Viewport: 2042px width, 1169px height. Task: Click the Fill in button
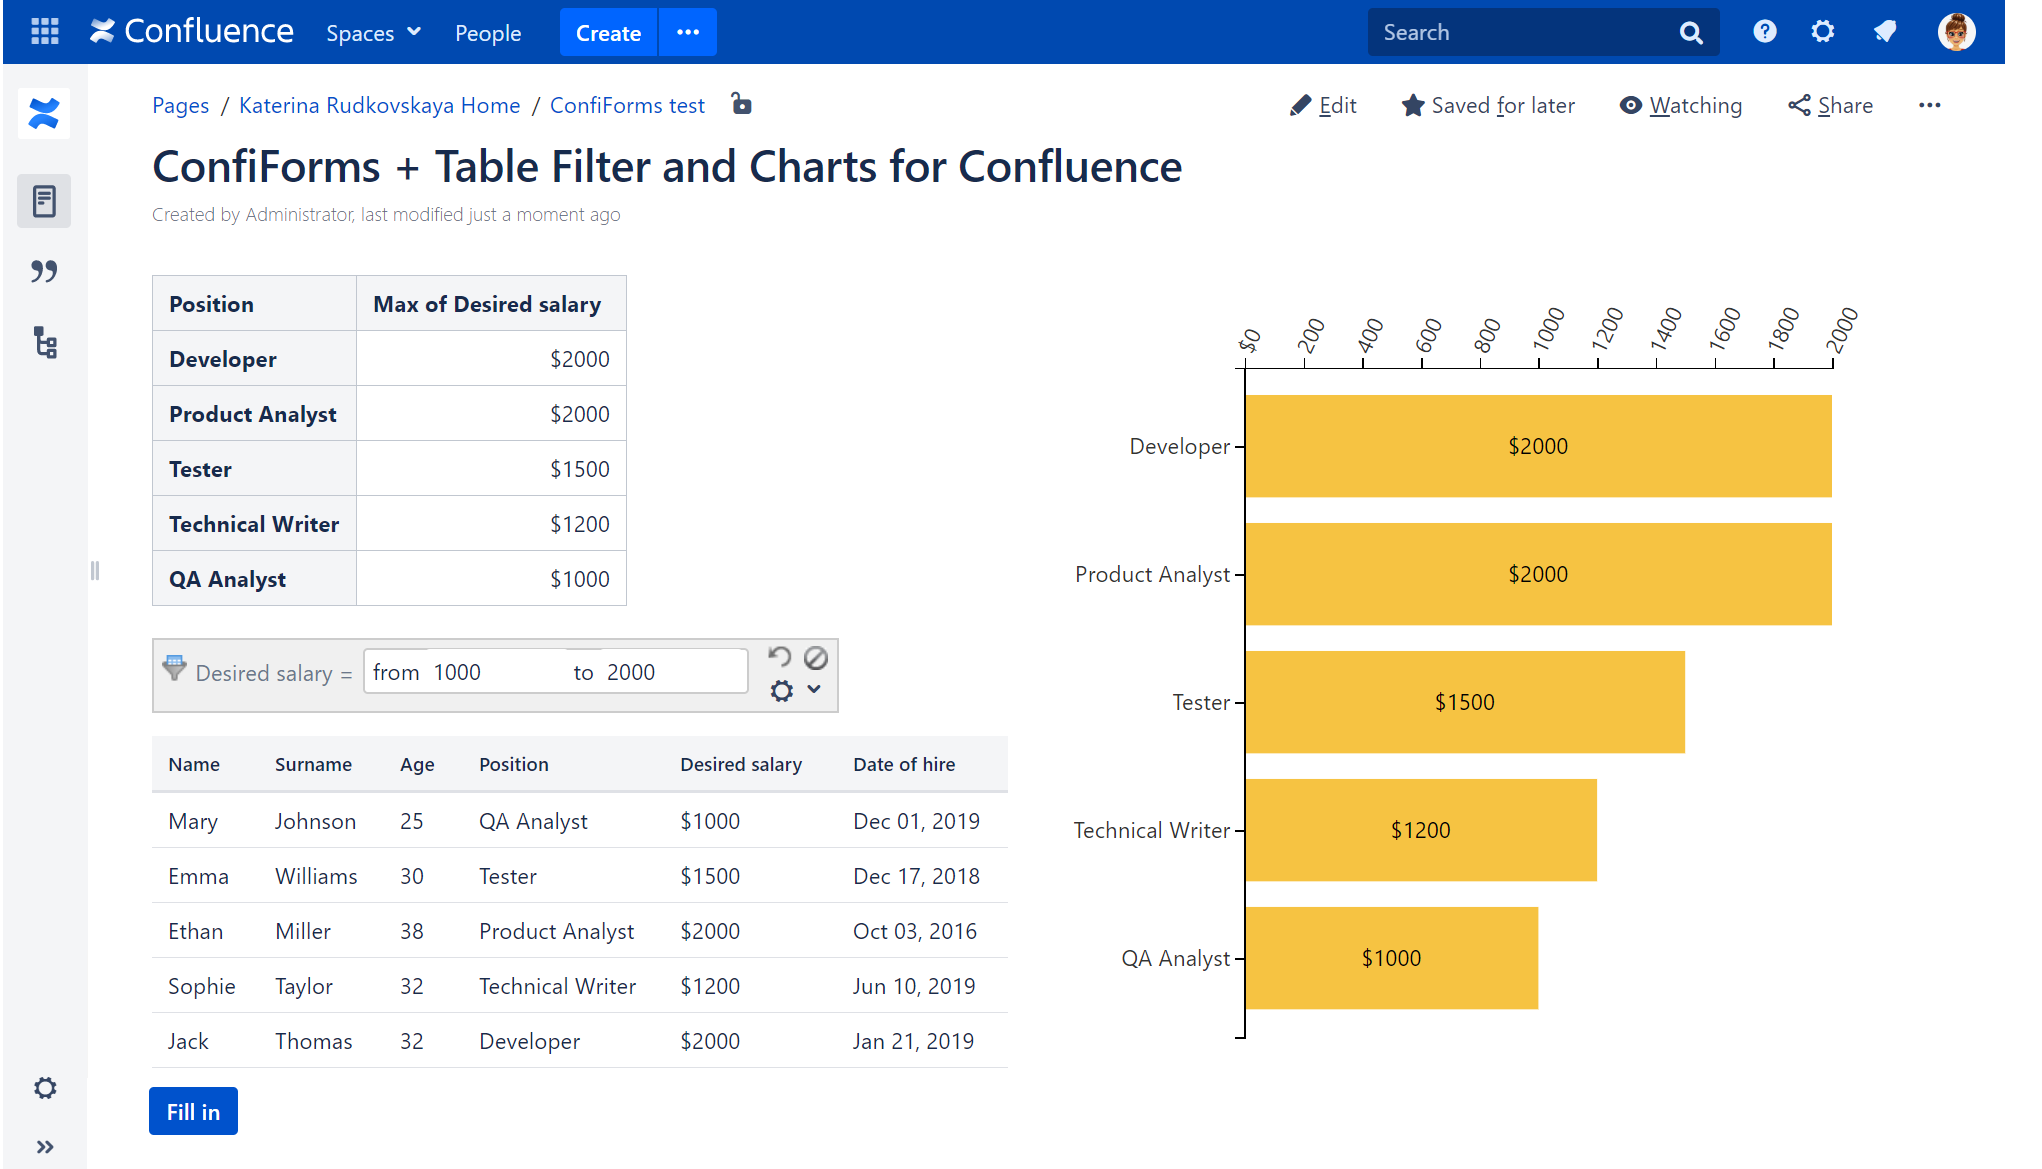coord(193,1111)
